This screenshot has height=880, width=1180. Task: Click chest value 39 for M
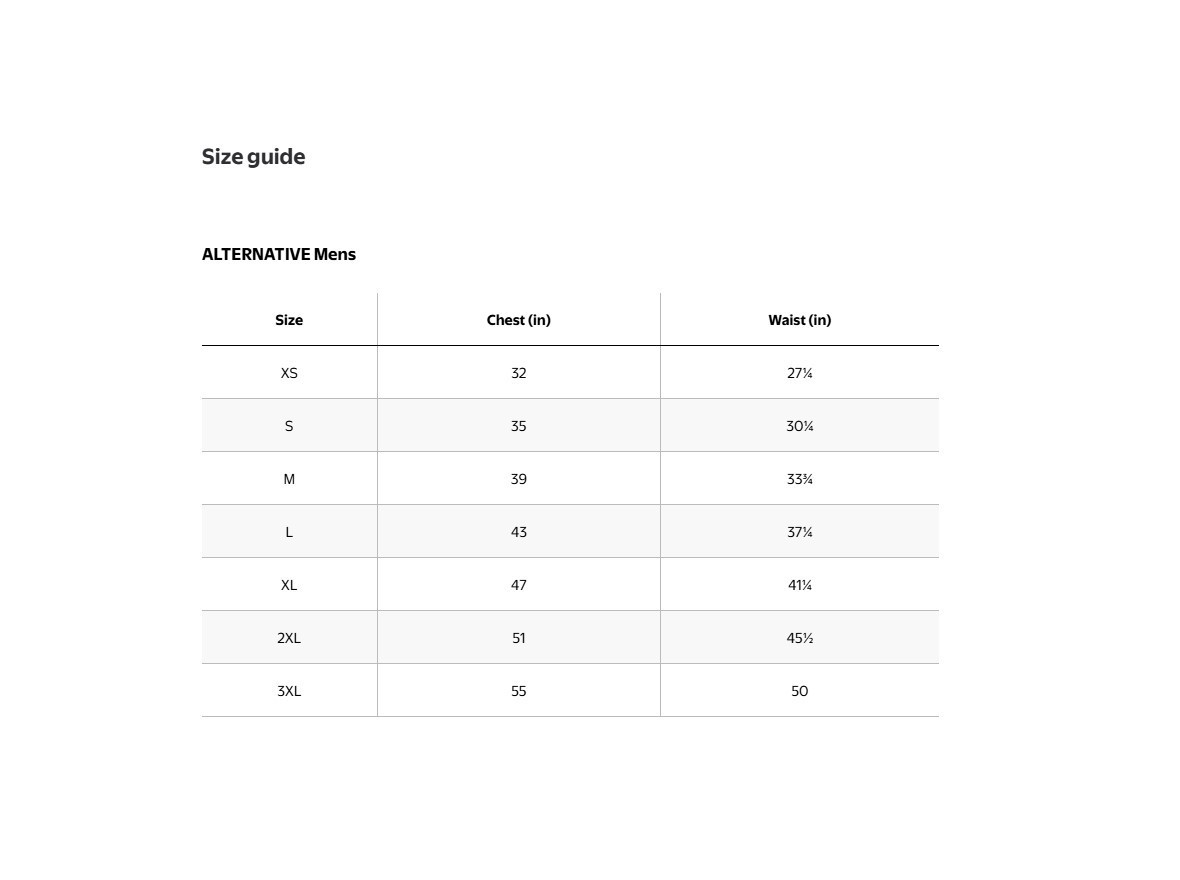tap(519, 480)
